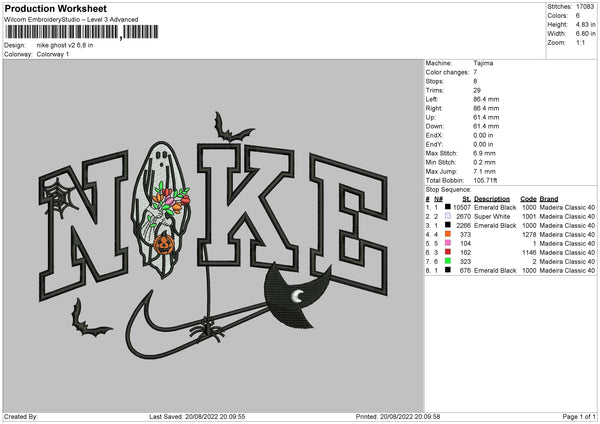The width and height of the screenshot is (600, 424).
Task: Click the Machine value Tajima
Action: [483, 63]
